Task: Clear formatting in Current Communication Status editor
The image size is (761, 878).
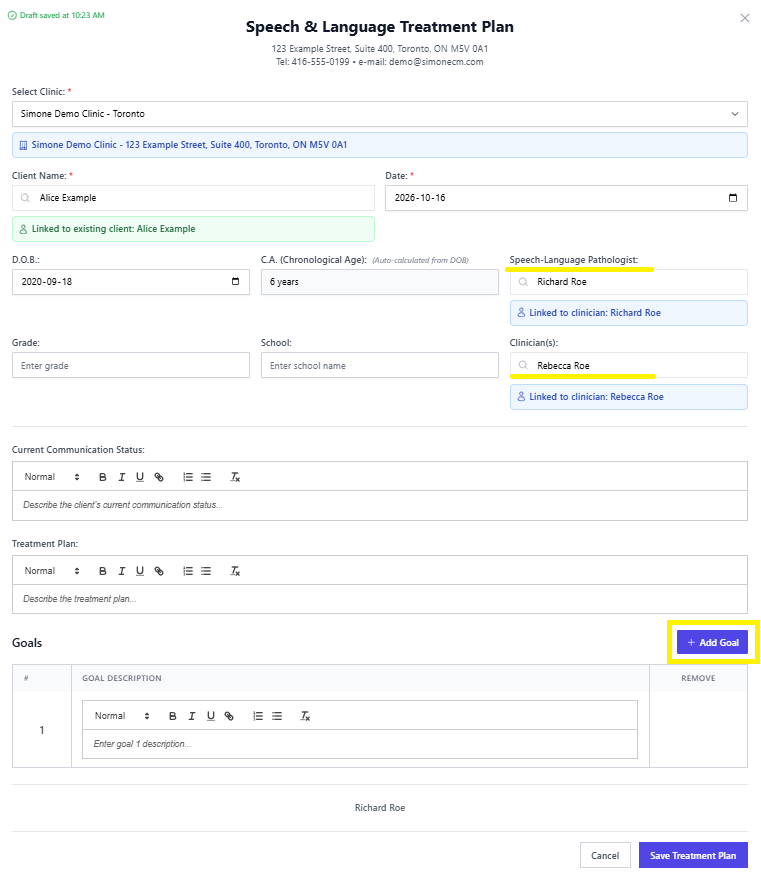Action: pos(235,477)
